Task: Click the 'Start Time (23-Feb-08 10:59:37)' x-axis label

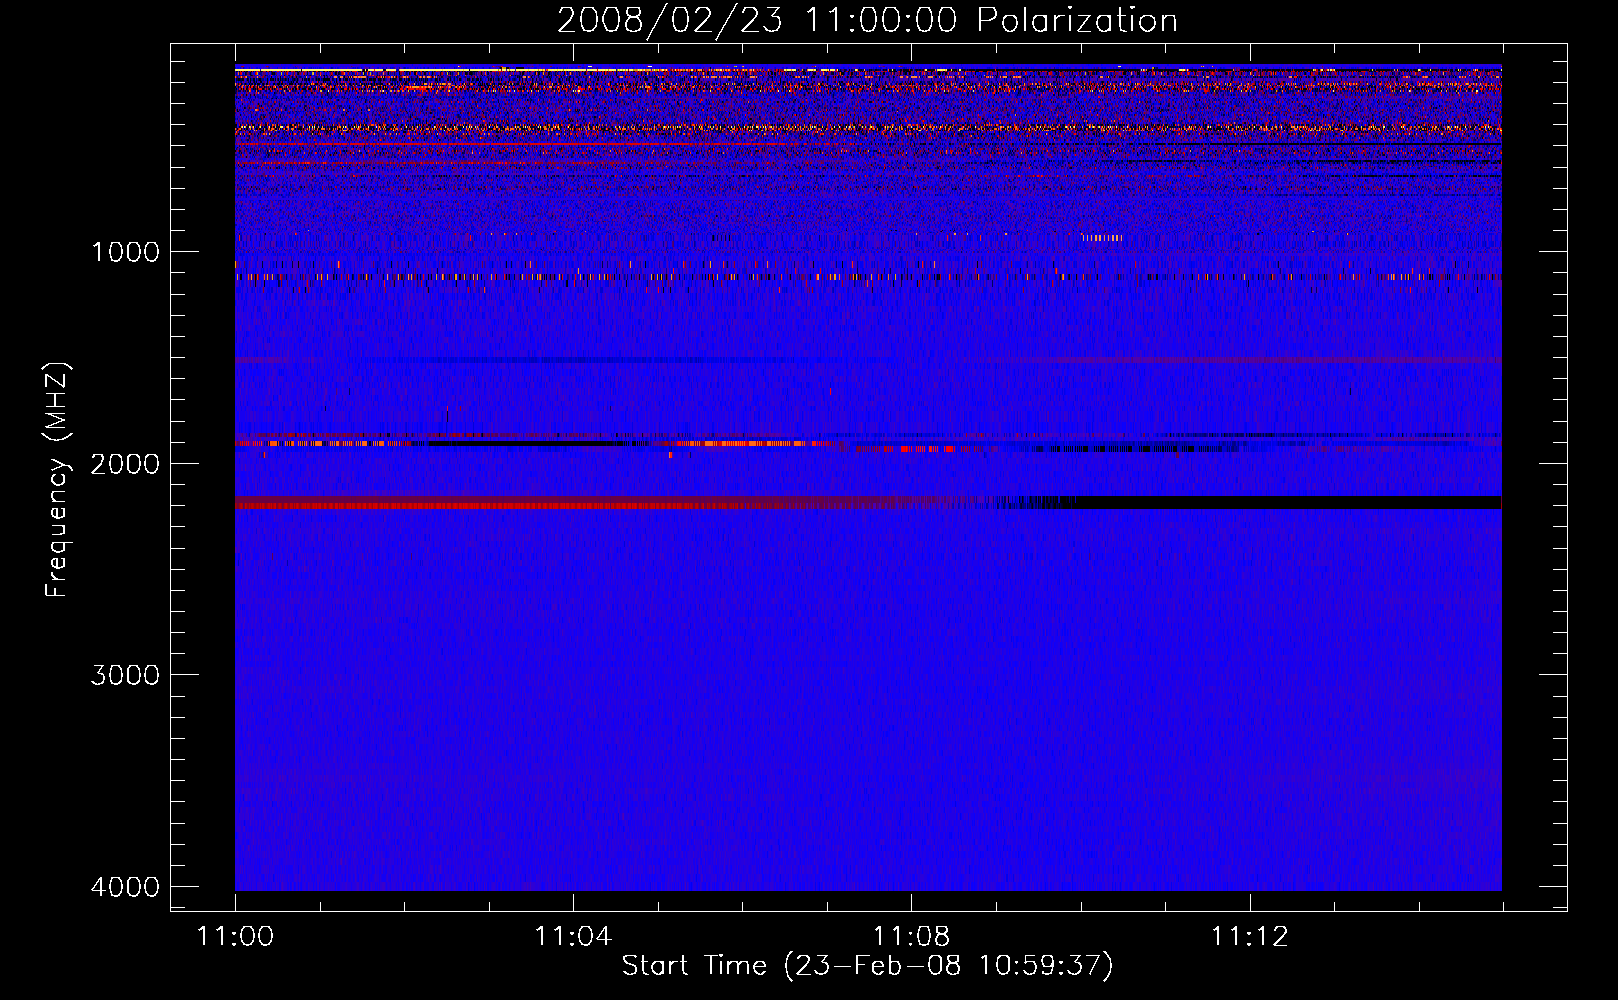Action: tap(867, 966)
